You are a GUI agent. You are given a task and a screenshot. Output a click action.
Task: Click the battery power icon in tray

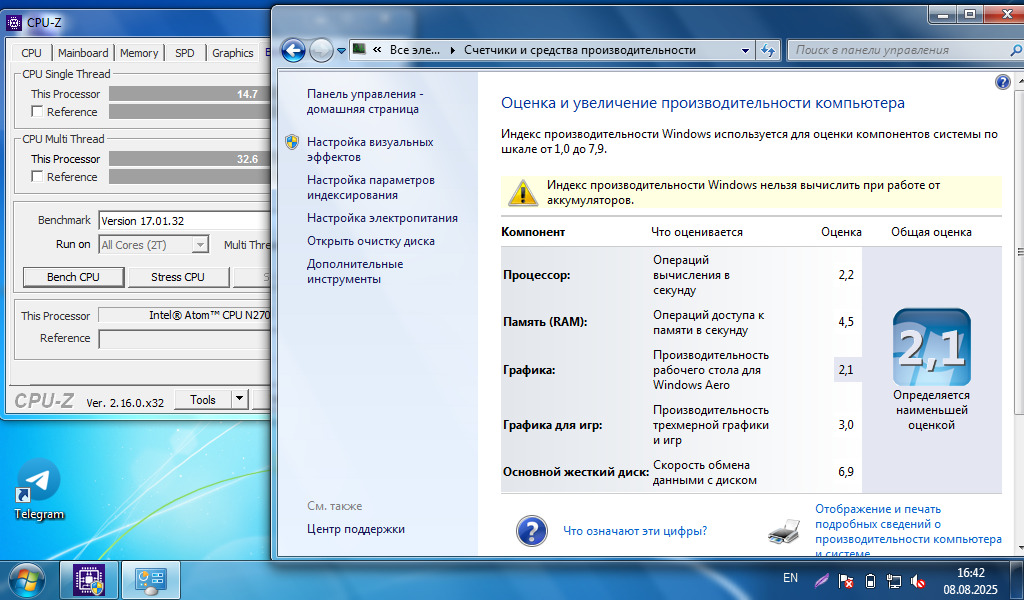point(870,580)
